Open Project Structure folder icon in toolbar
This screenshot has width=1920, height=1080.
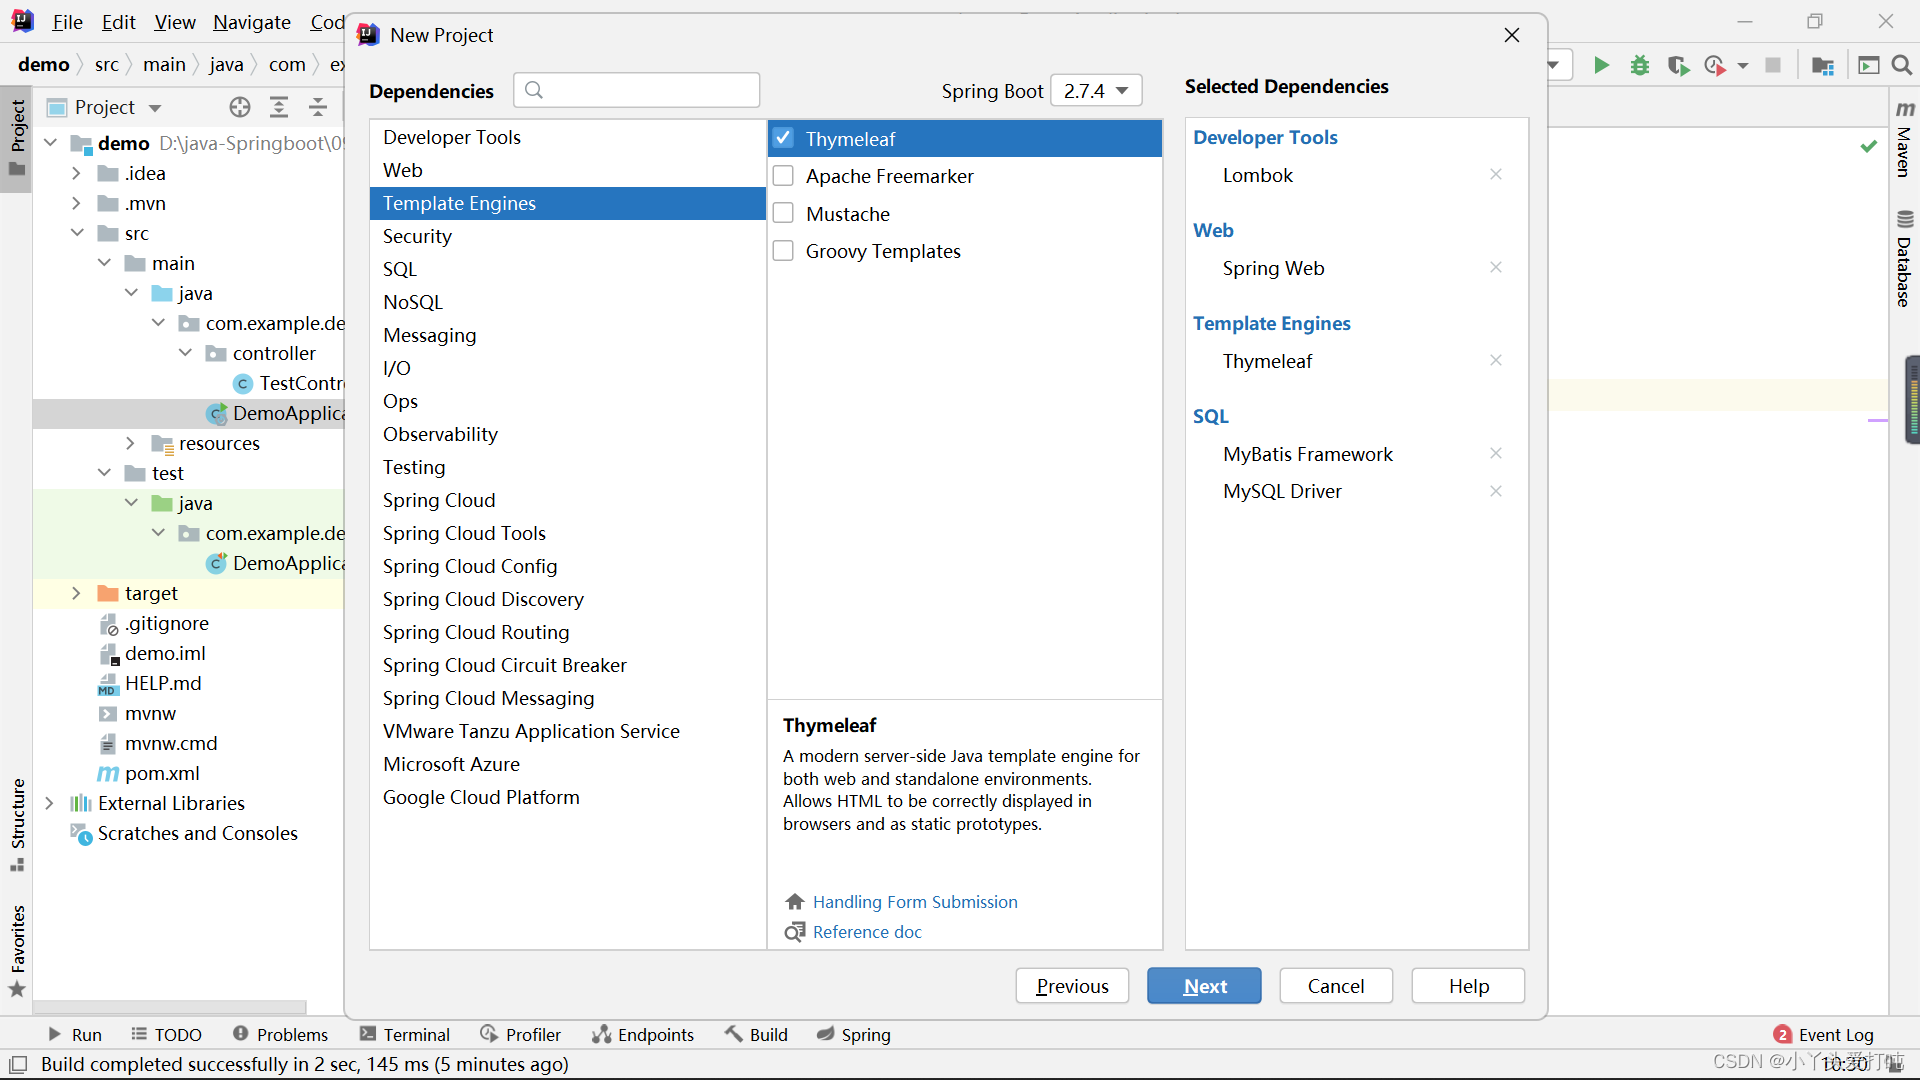(1823, 65)
